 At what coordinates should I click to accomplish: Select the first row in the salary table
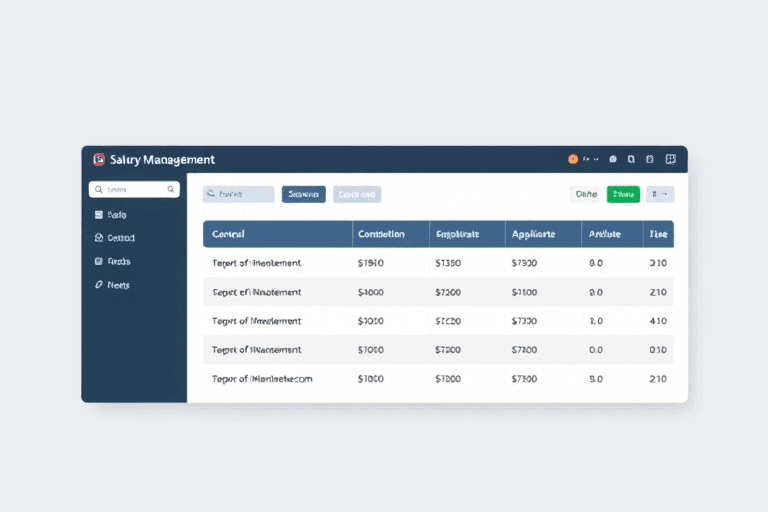[x=438, y=263]
